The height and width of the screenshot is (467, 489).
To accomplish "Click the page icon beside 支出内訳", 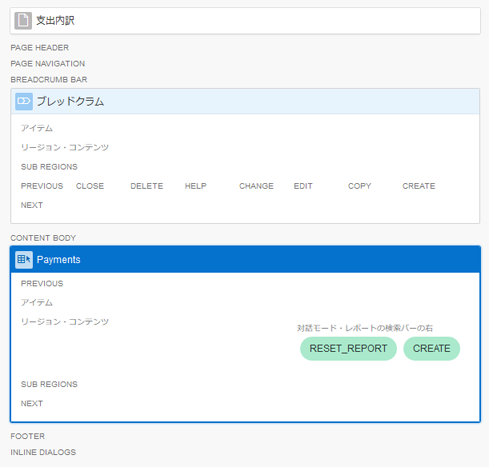I will point(23,21).
